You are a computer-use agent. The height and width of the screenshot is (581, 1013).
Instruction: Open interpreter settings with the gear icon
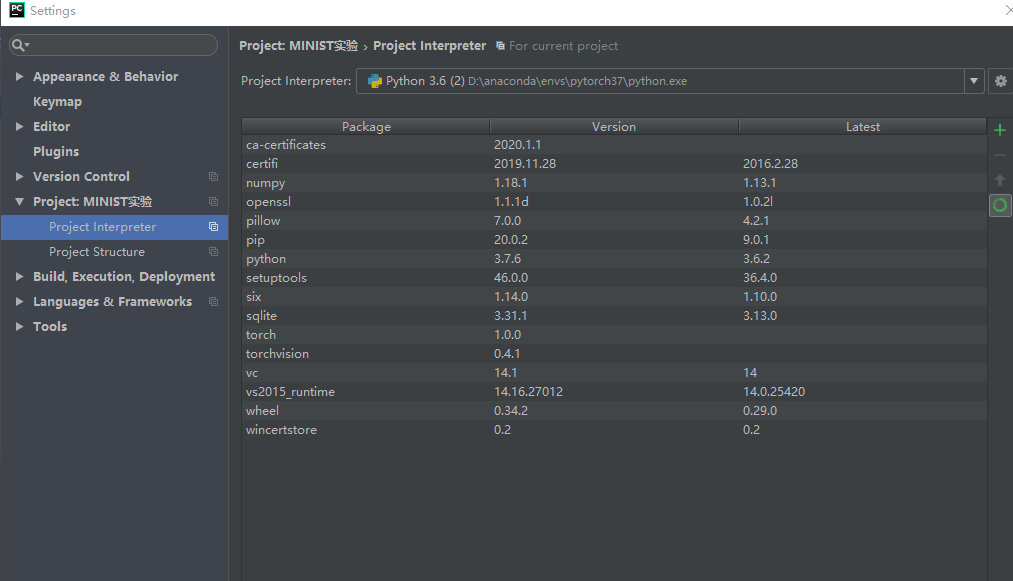tap(1000, 81)
